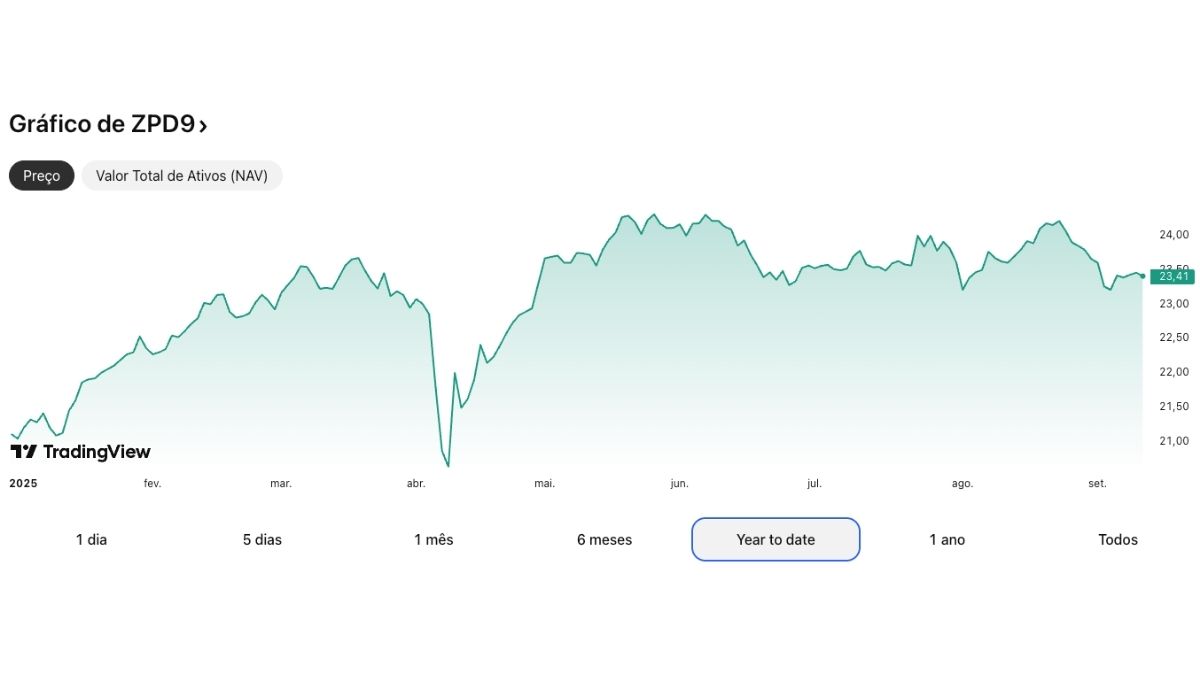Click the 23,41 current price label
This screenshot has height=675, width=1200.
[x=1173, y=276]
